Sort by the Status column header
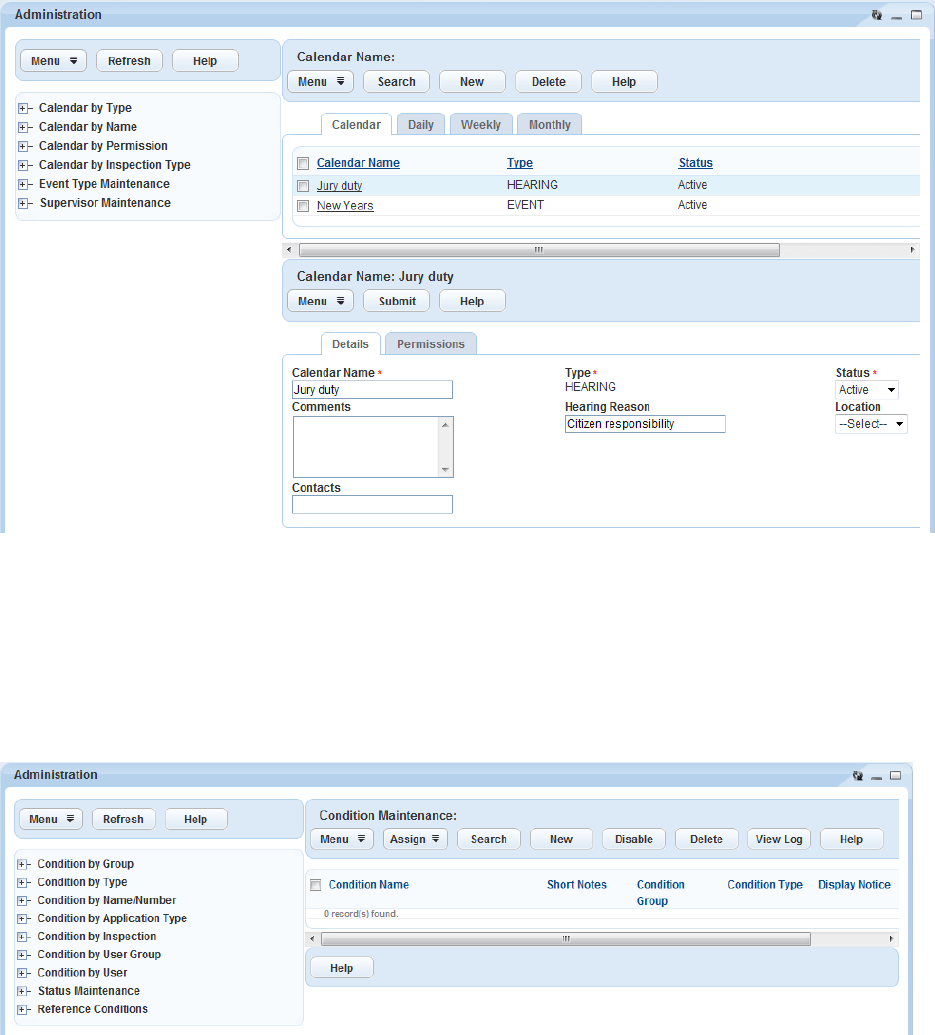The image size is (935, 1035). (695, 163)
